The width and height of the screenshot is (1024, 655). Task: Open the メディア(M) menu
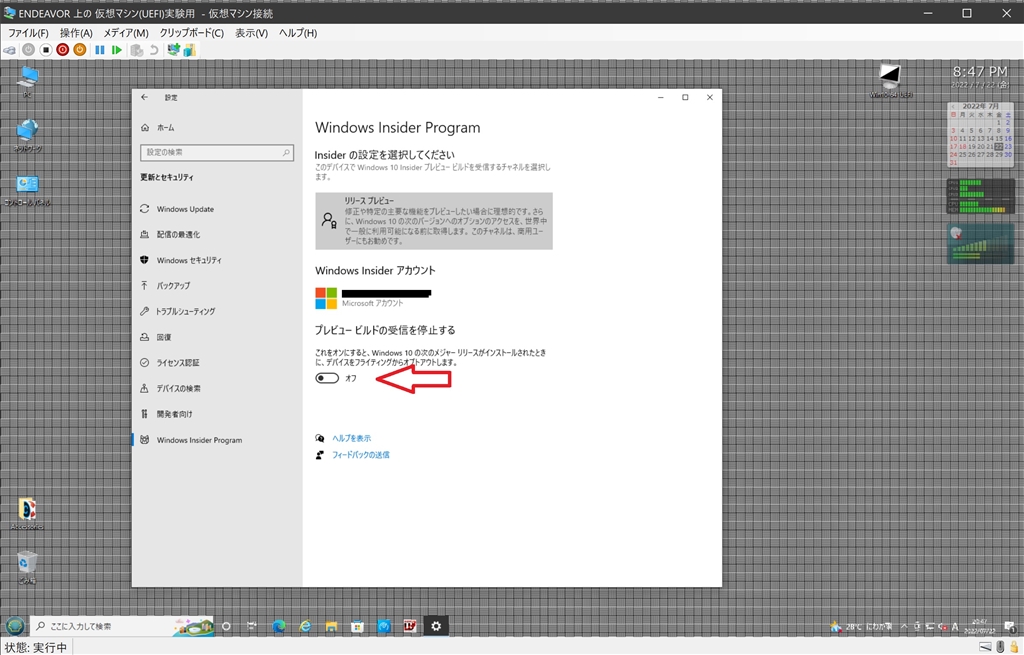[126, 33]
